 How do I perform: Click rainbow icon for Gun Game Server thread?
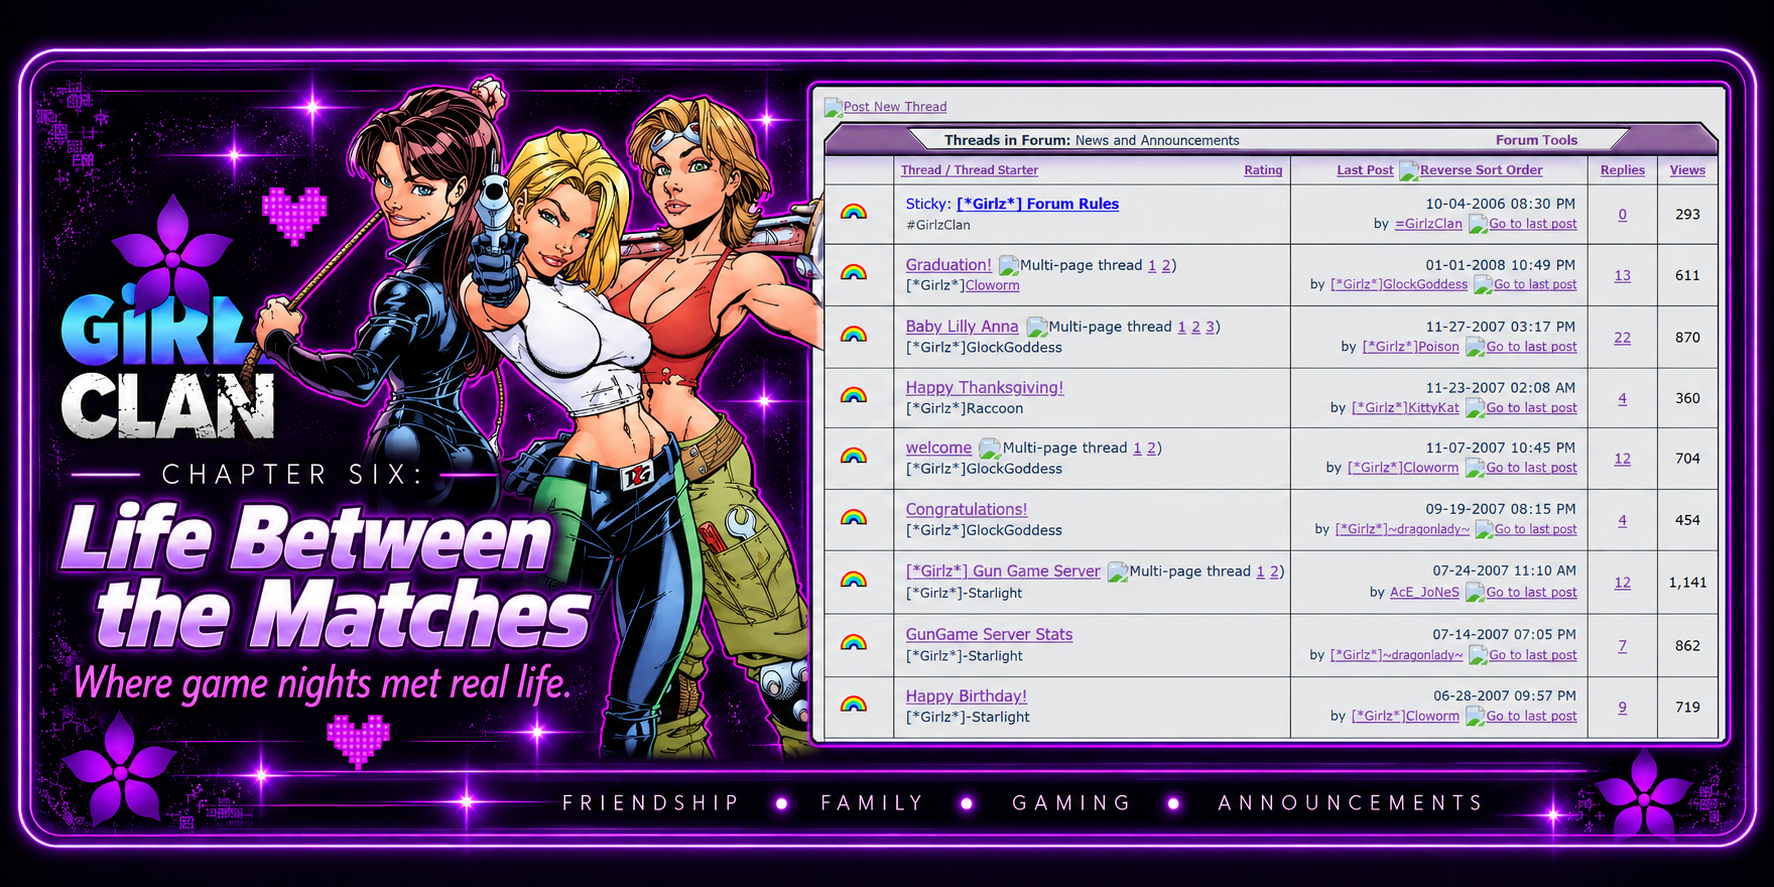[853, 580]
